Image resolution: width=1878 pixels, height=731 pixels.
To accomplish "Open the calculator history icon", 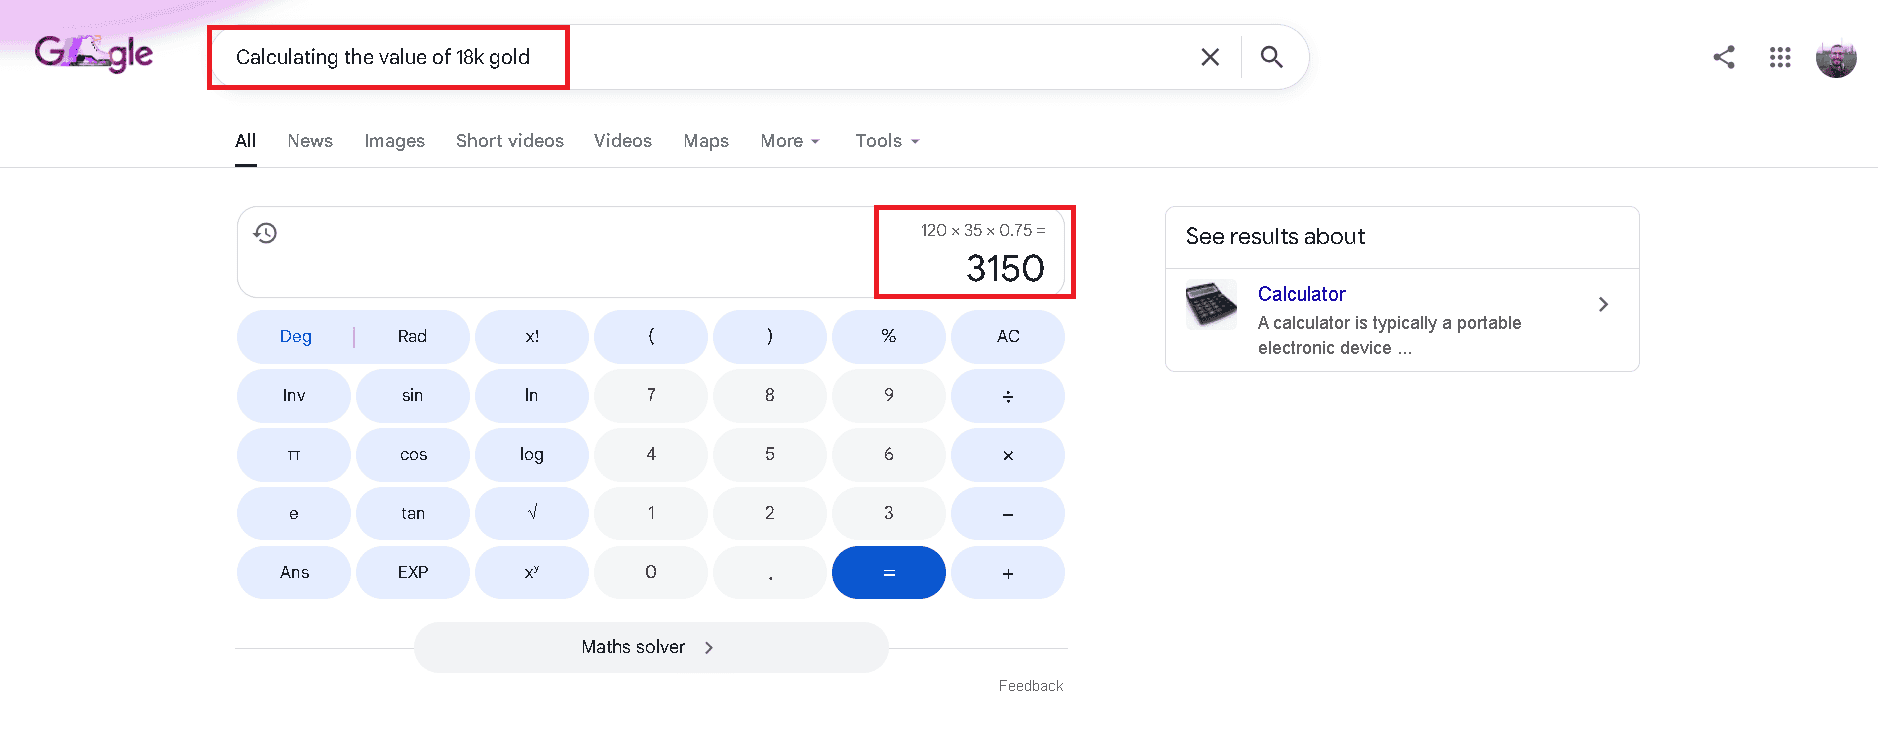I will (265, 233).
